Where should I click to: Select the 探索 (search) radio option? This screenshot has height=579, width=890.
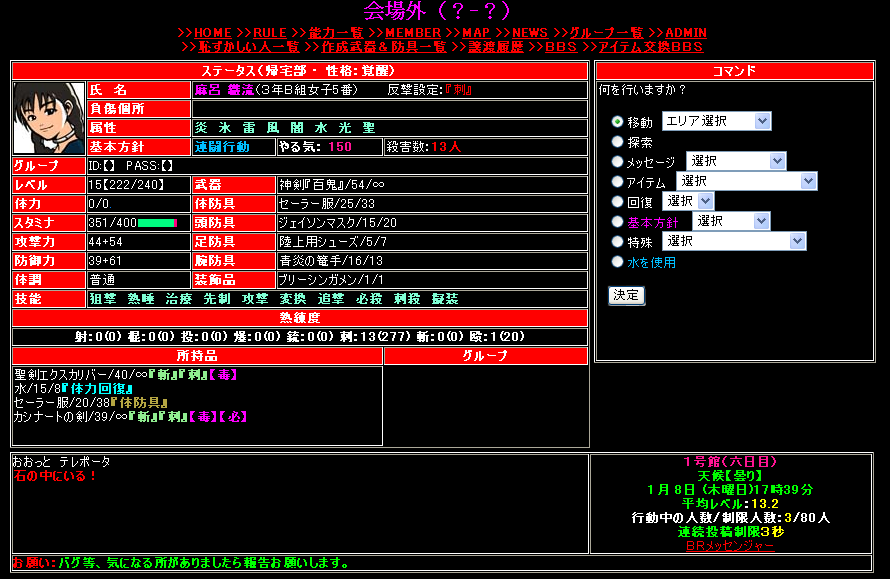[x=617, y=142]
